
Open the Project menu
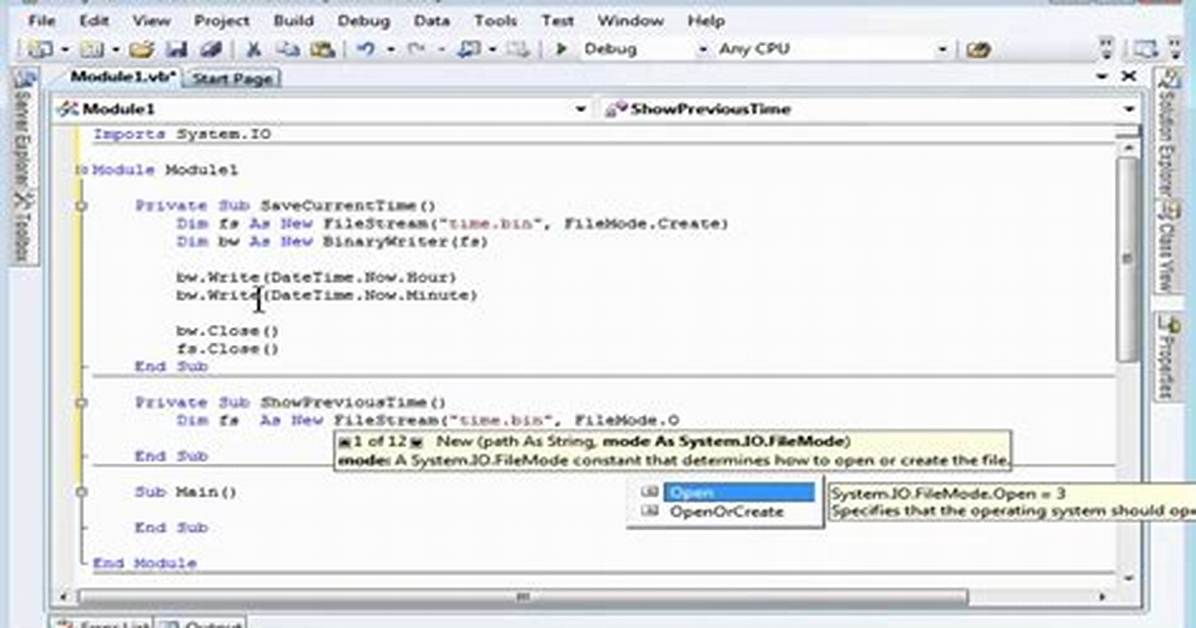click(221, 21)
